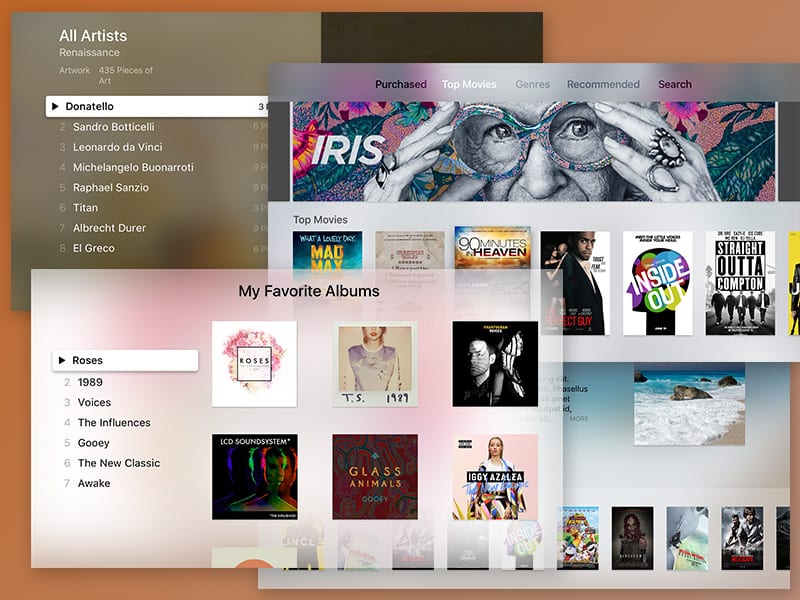Go to the Recommended tab
This screenshot has height=600, width=800.
[603, 84]
